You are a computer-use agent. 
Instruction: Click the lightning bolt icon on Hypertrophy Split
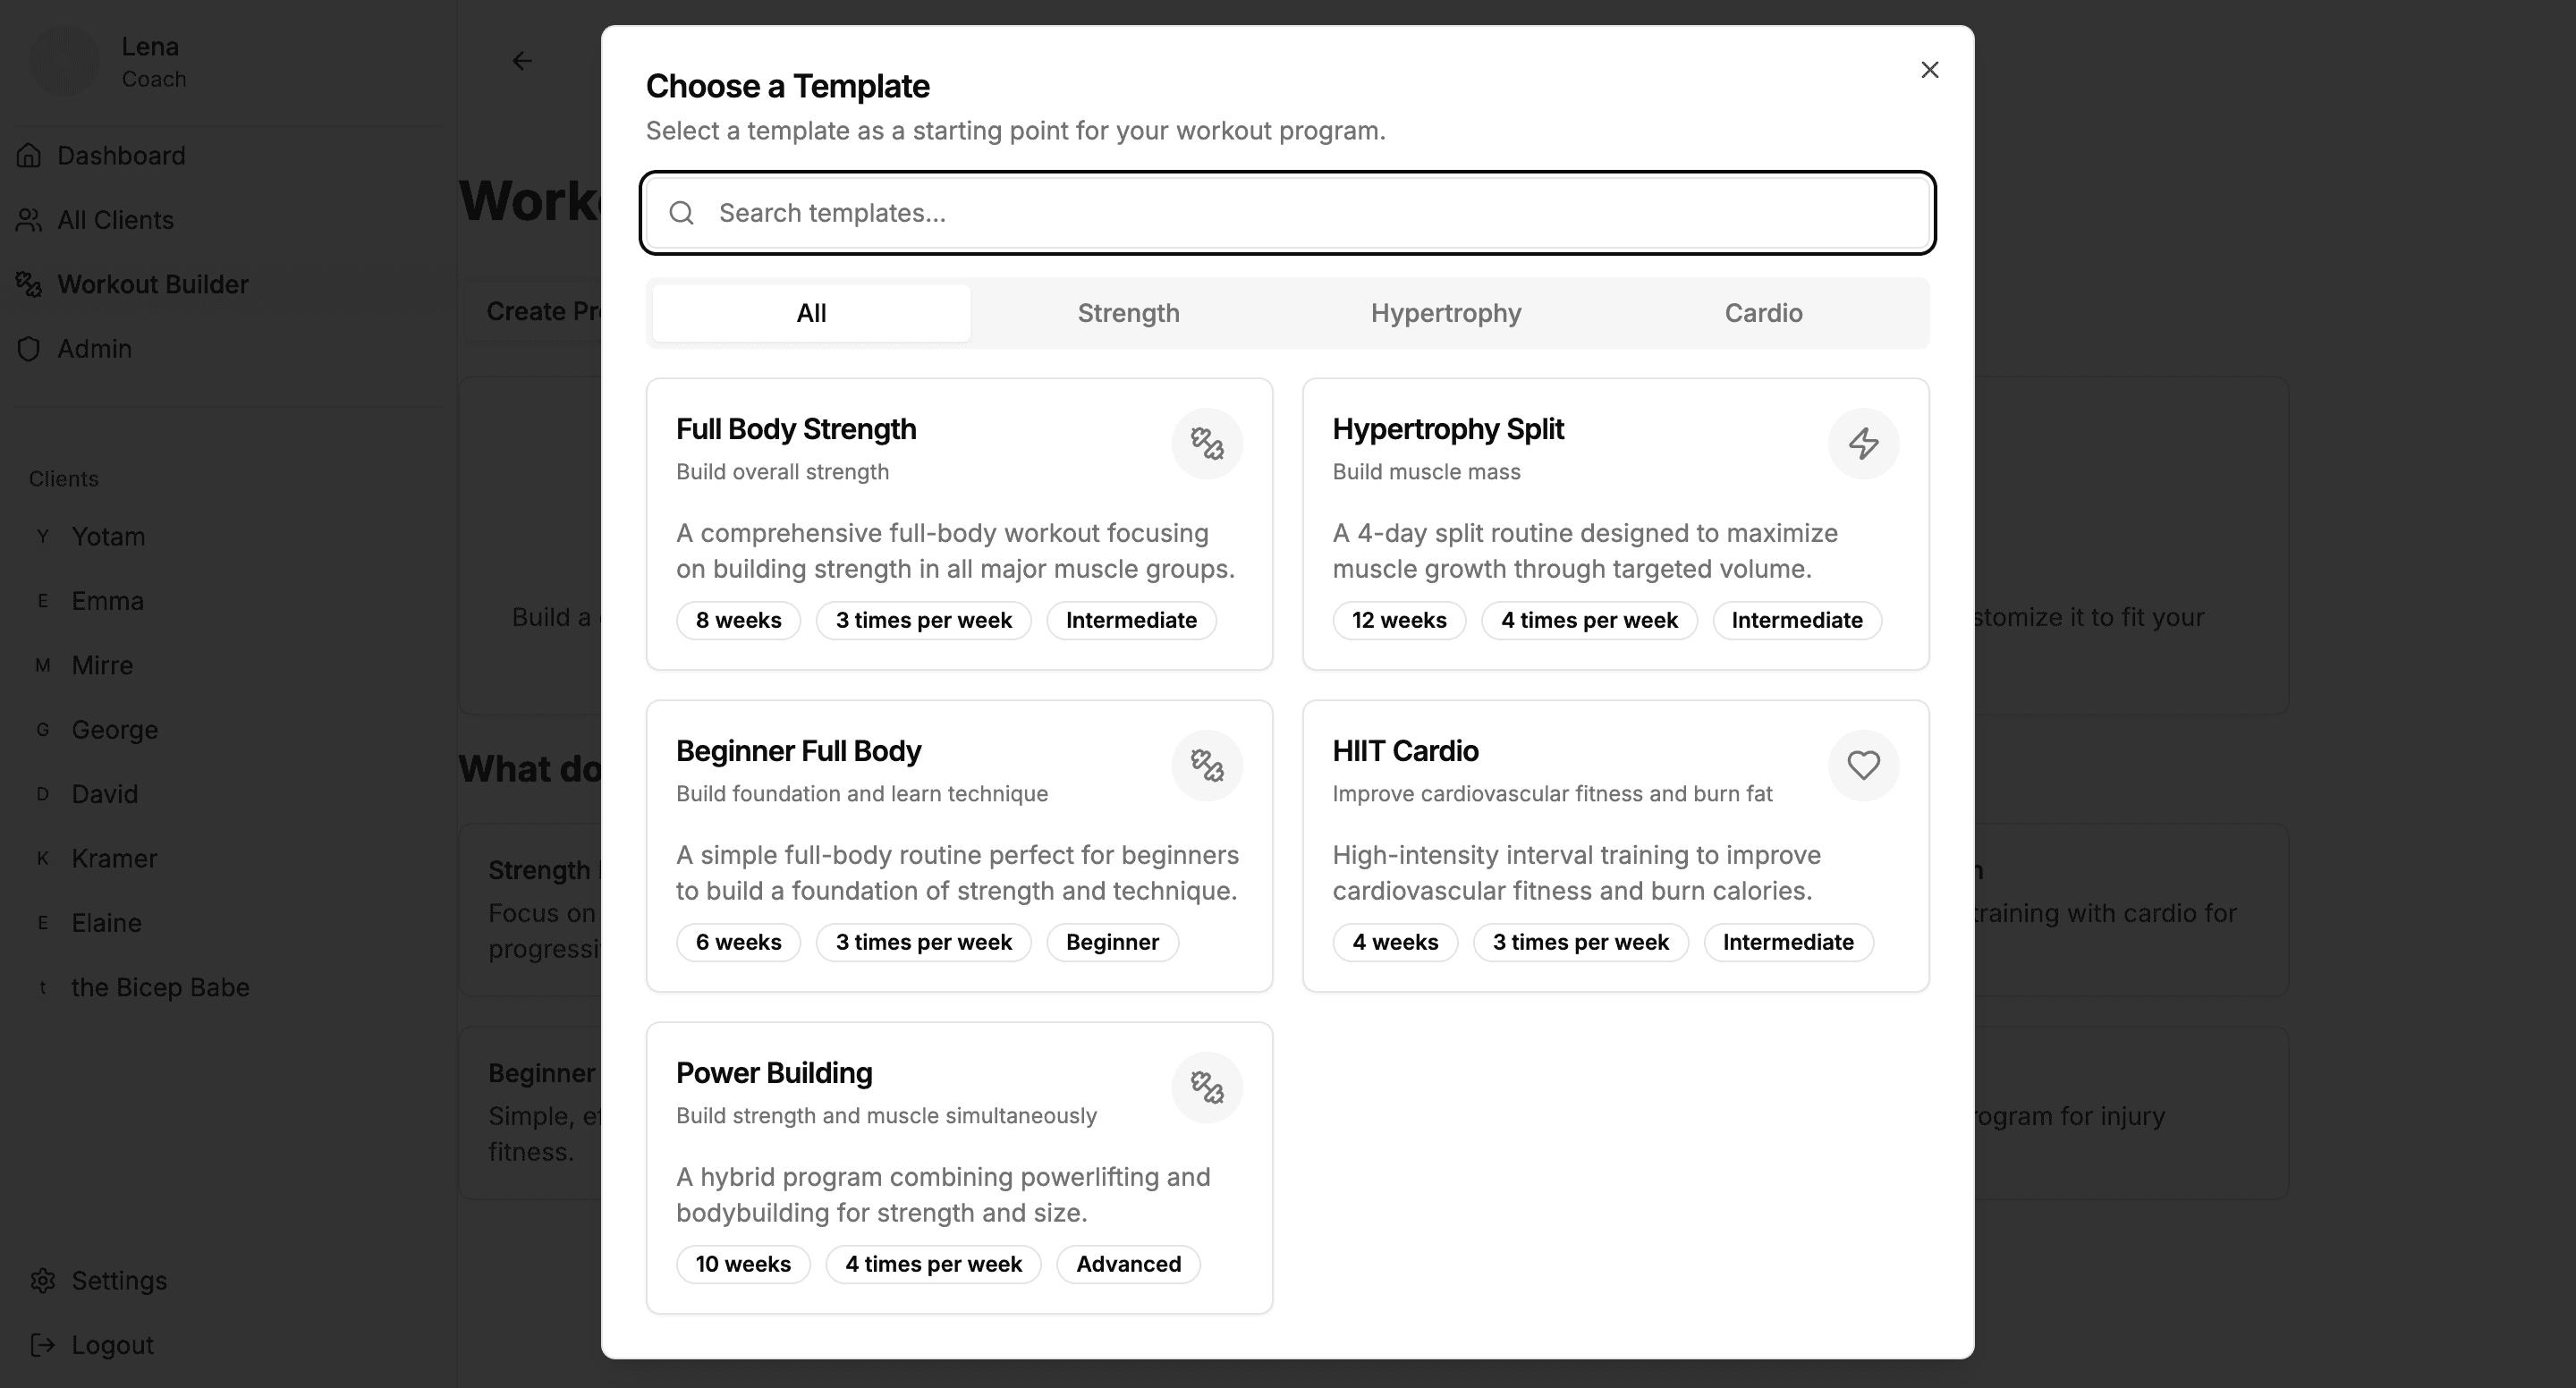click(1863, 443)
